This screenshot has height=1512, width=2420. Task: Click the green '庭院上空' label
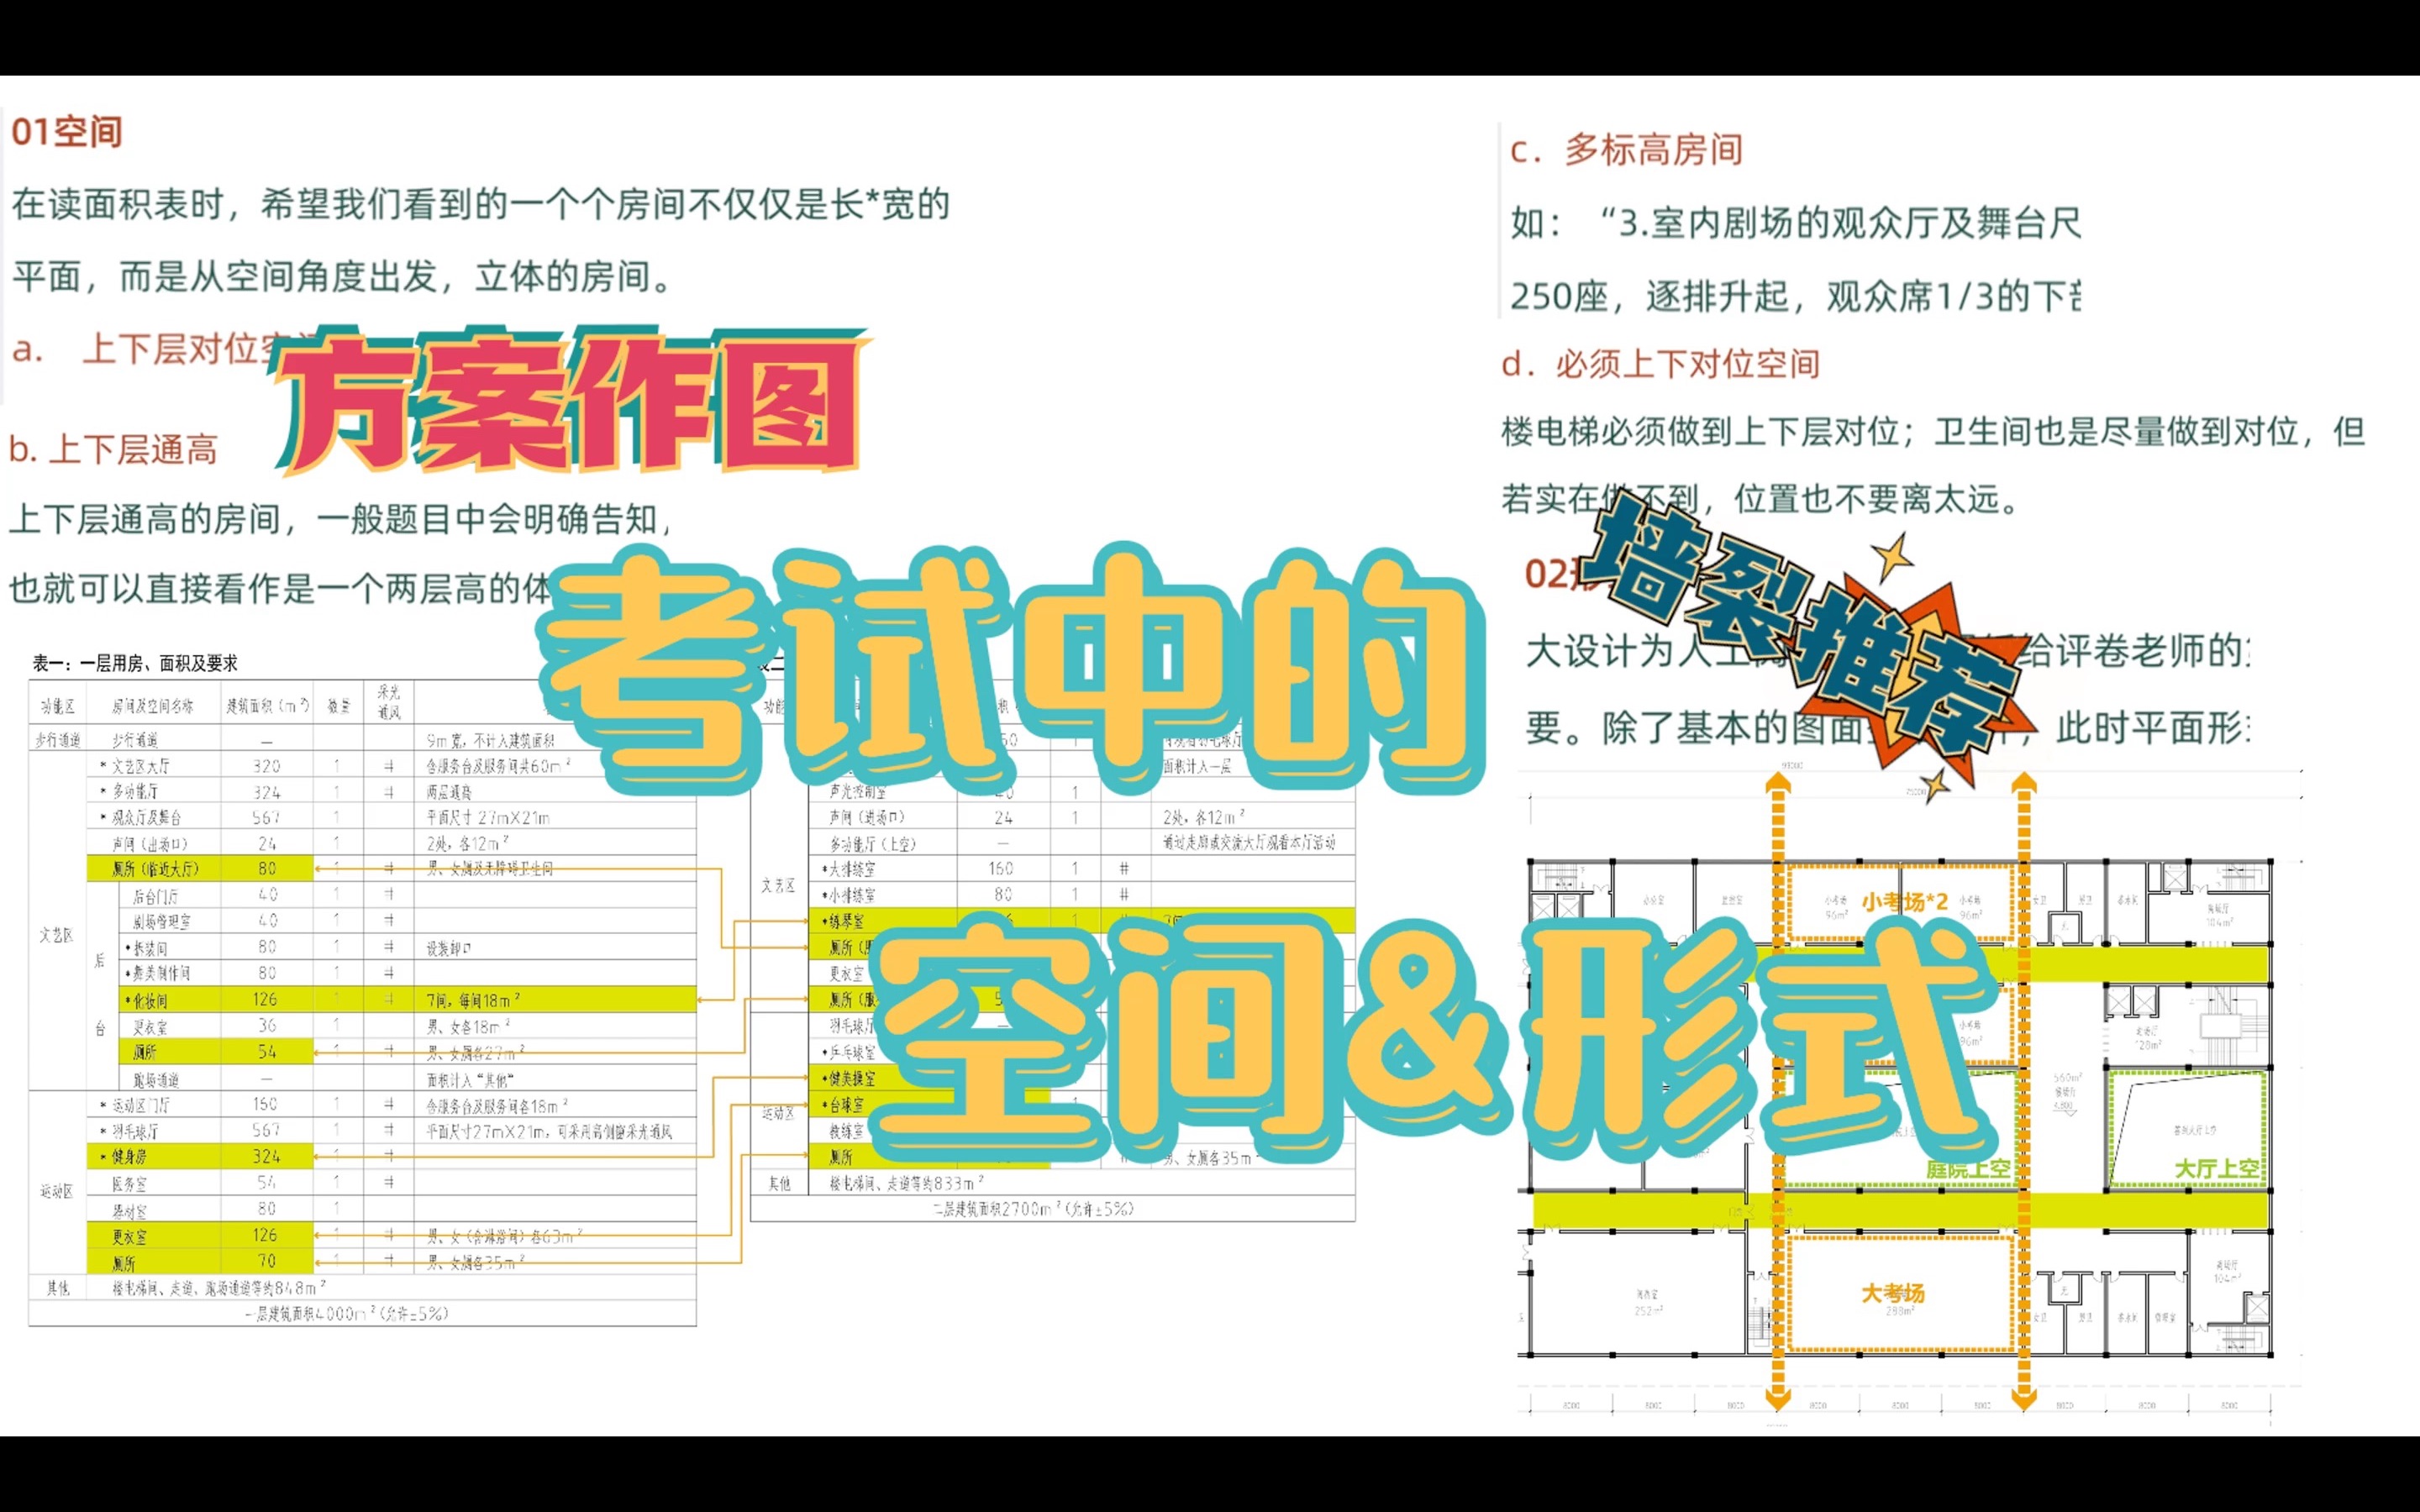point(1968,1169)
